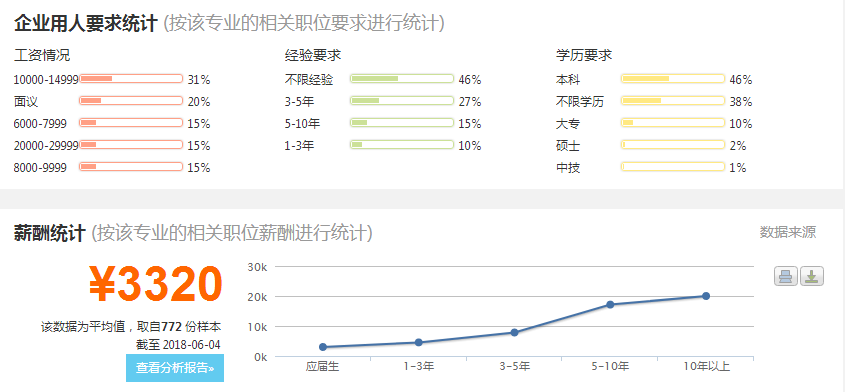Click the 不限经验 green progress bar
This screenshot has width=845, height=392.
(402, 79)
